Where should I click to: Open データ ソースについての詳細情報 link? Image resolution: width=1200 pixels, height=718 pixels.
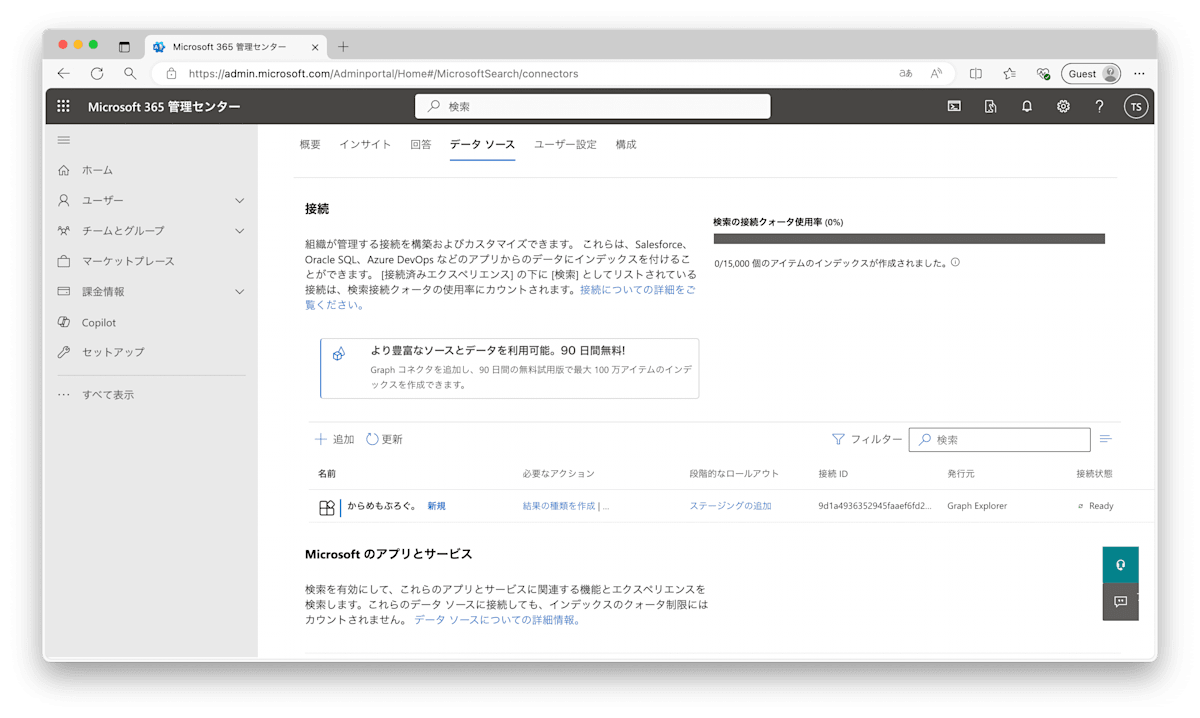pyautogui.click(x=497, y=620)
